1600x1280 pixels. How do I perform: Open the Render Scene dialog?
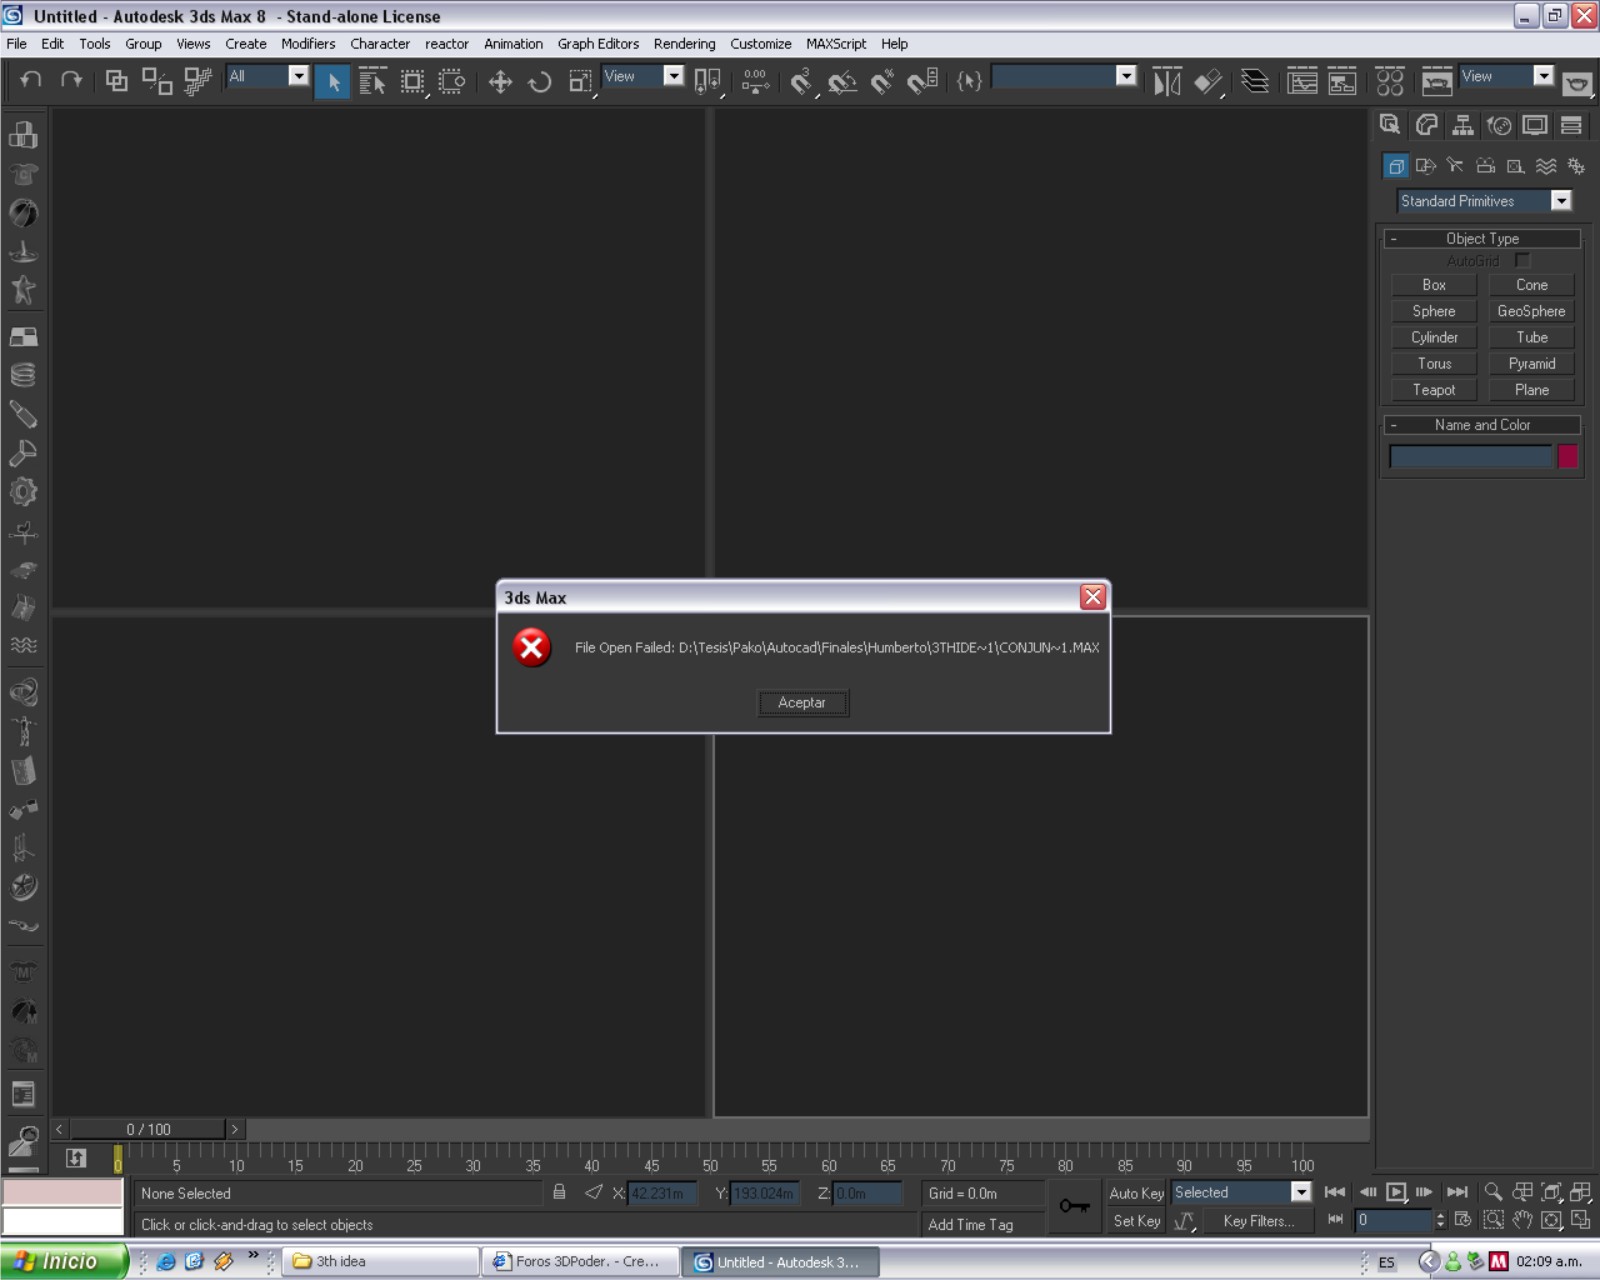click(x=1437, y=81)
